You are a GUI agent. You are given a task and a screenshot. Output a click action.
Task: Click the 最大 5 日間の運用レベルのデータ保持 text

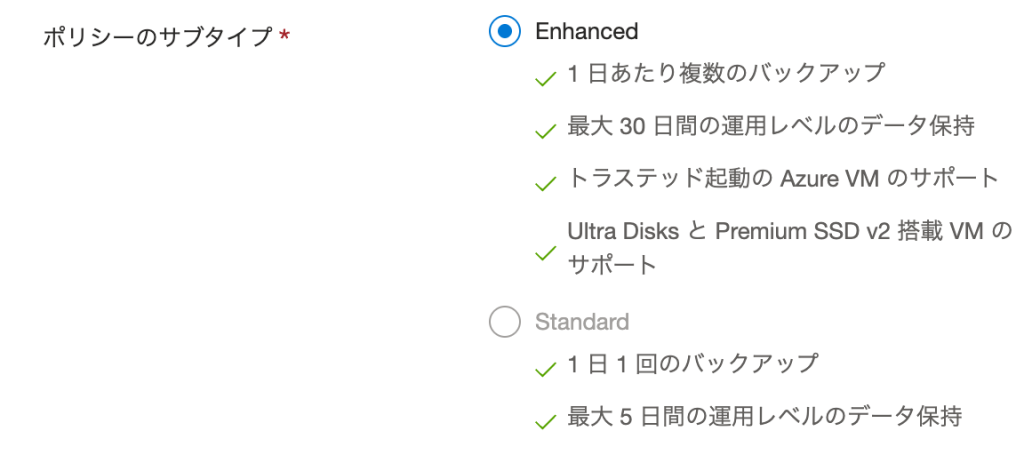click(x=765, y=416)
